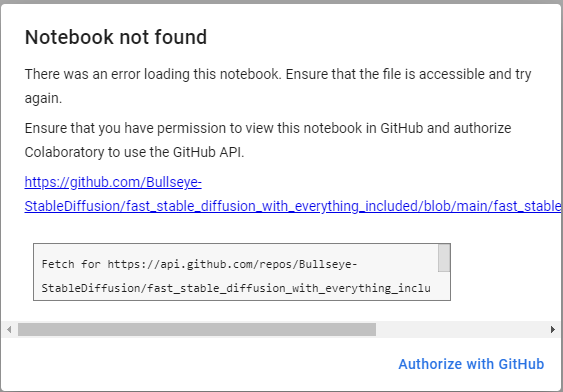563x392 pixels.
Task: Click the word 'Colaboratory' in the message
Action: click(x=64, y=152)
